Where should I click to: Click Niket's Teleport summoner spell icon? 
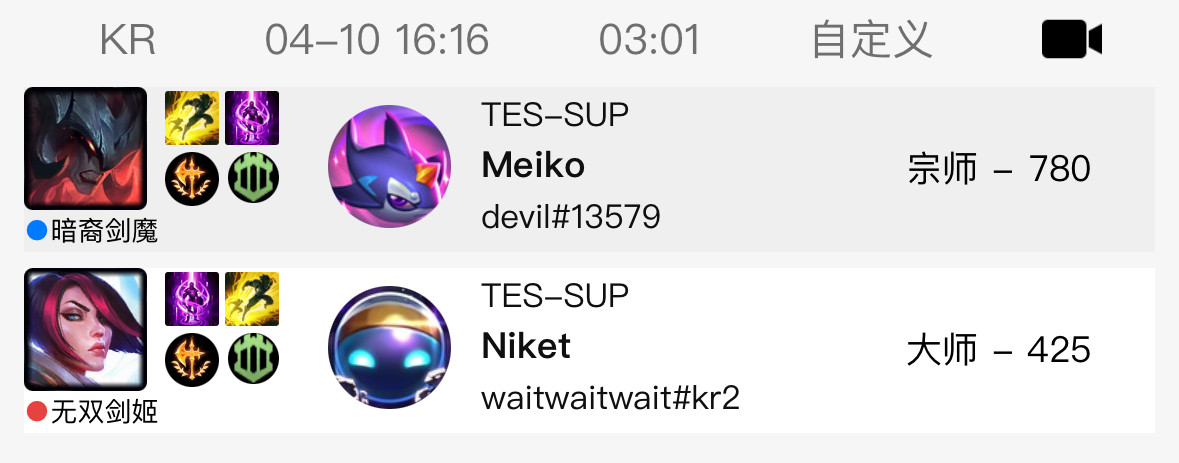click(x=192, y=299)
